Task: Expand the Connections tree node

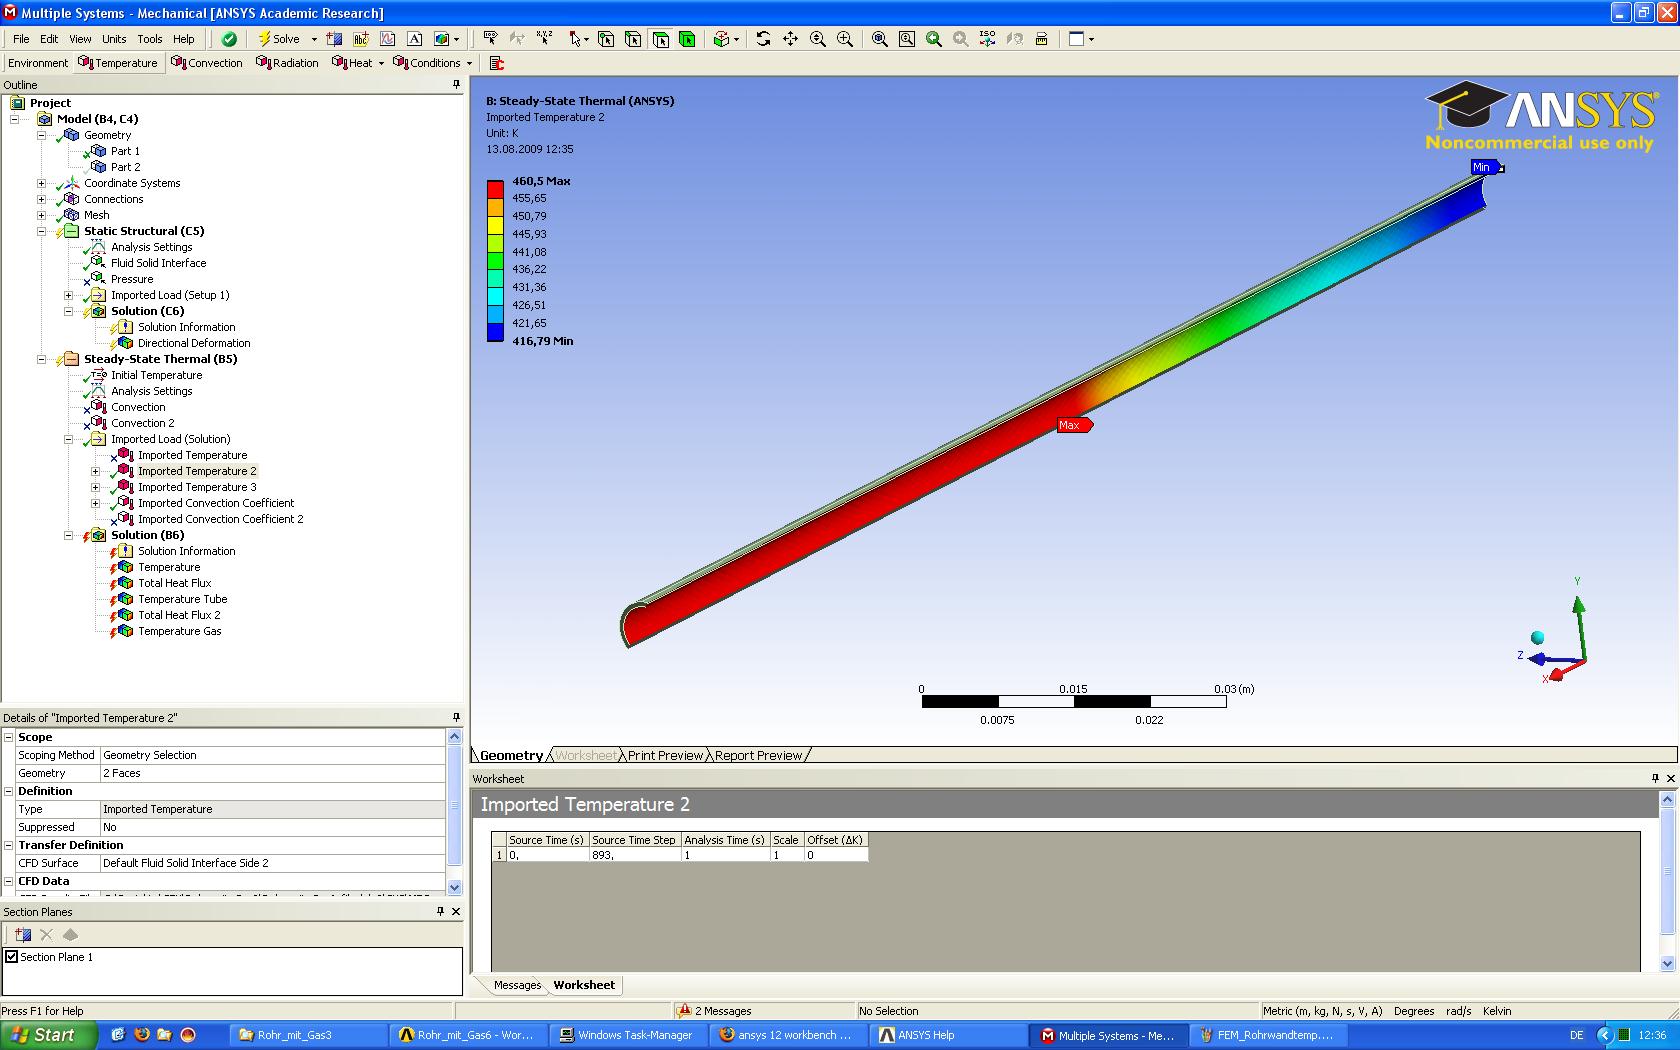Action: [42, 199]
